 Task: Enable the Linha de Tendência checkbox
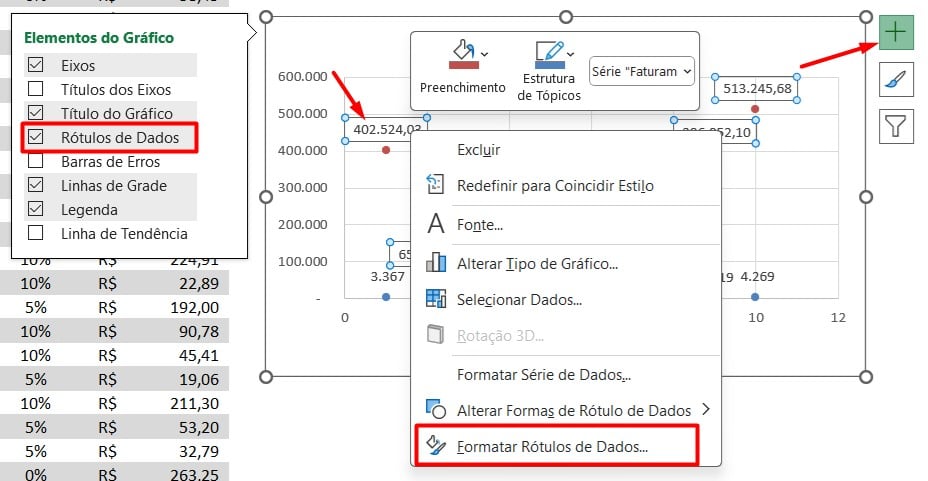[36, 233]
